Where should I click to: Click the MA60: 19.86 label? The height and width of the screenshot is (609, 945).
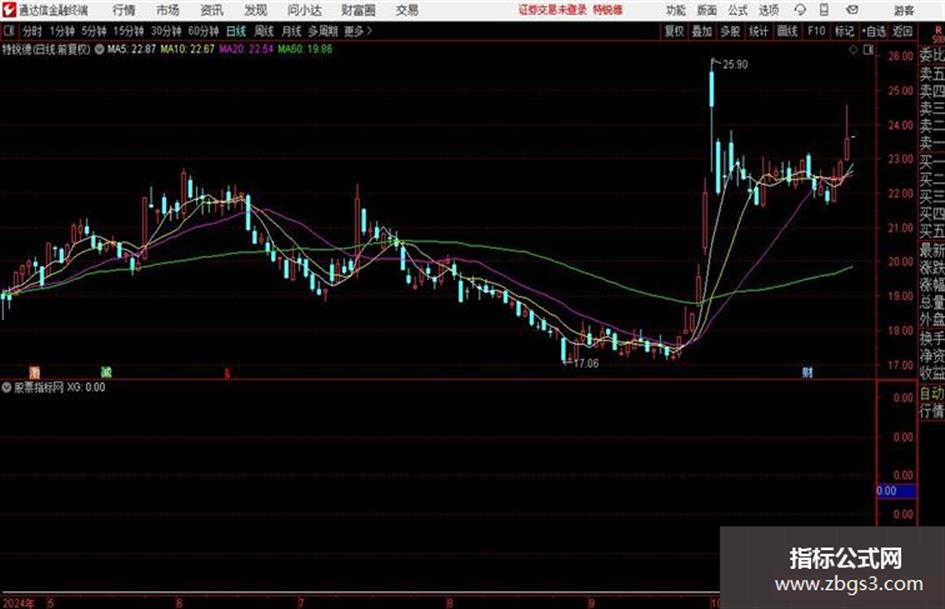[305, 49]
